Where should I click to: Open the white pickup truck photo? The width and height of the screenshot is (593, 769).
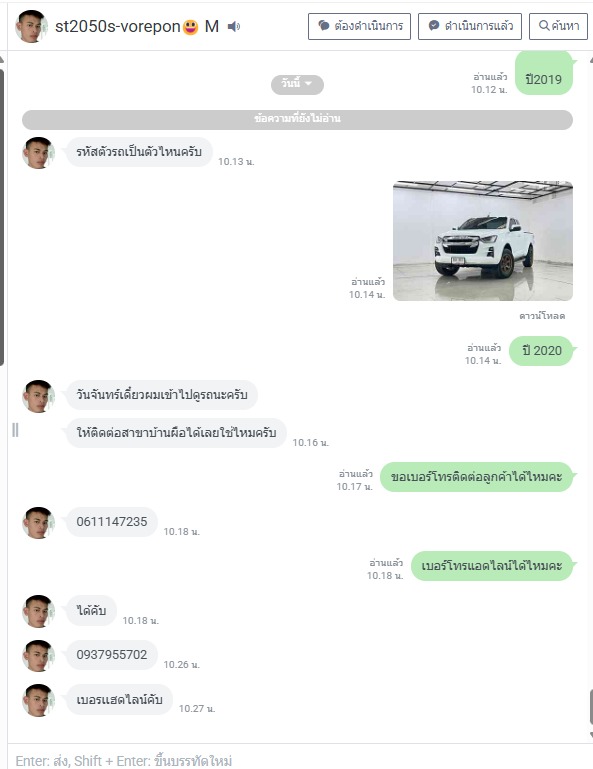483,241
